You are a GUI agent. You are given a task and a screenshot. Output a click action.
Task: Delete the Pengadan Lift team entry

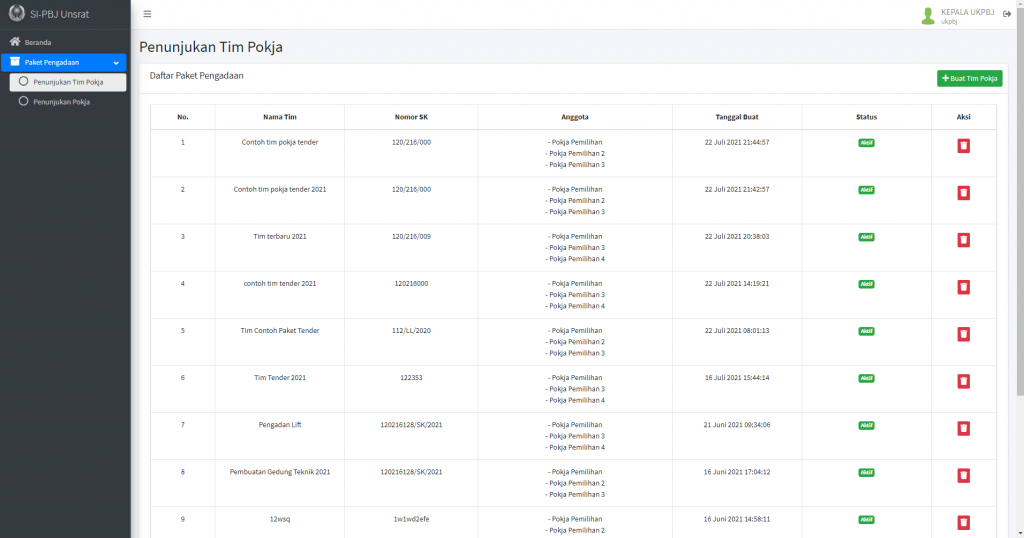(963, 428)
